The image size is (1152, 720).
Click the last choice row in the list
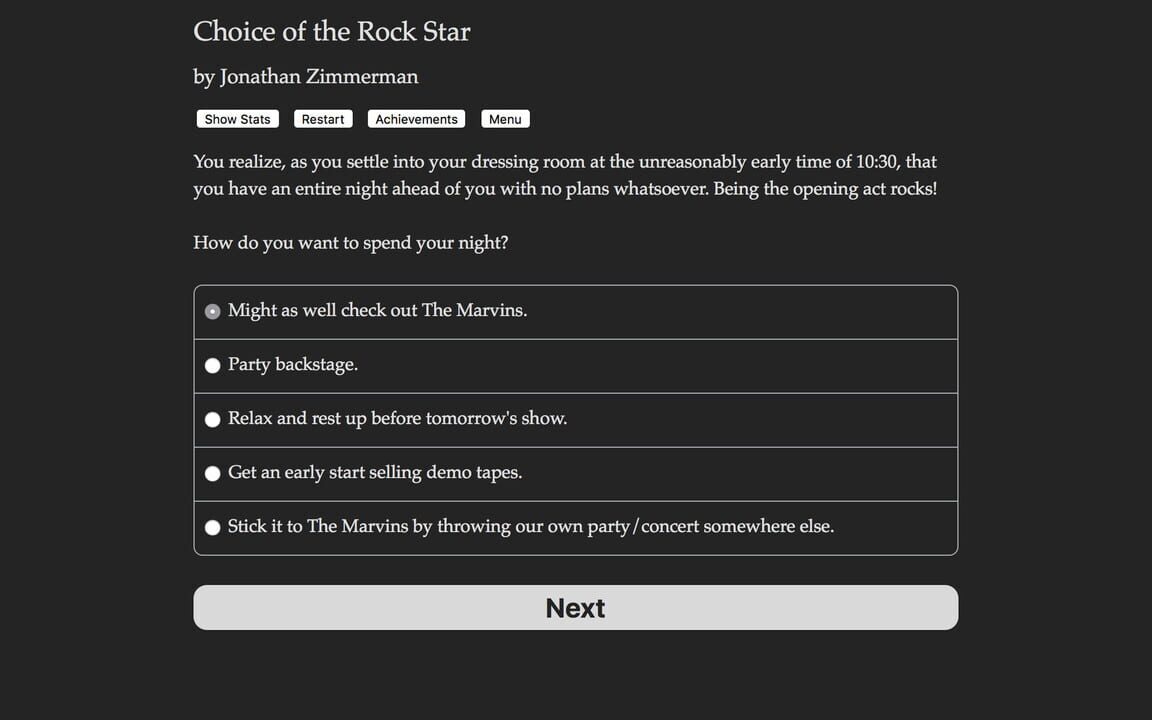tap(575, 528)
